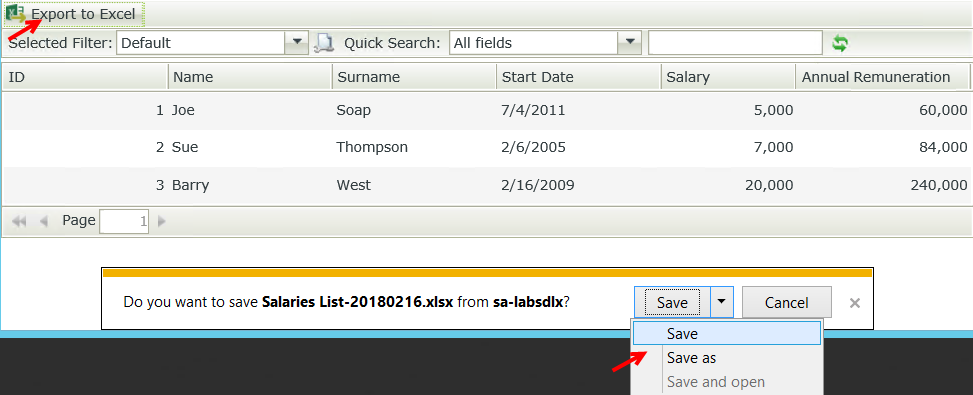Click the green refresh arrows icon

[840, 43]
